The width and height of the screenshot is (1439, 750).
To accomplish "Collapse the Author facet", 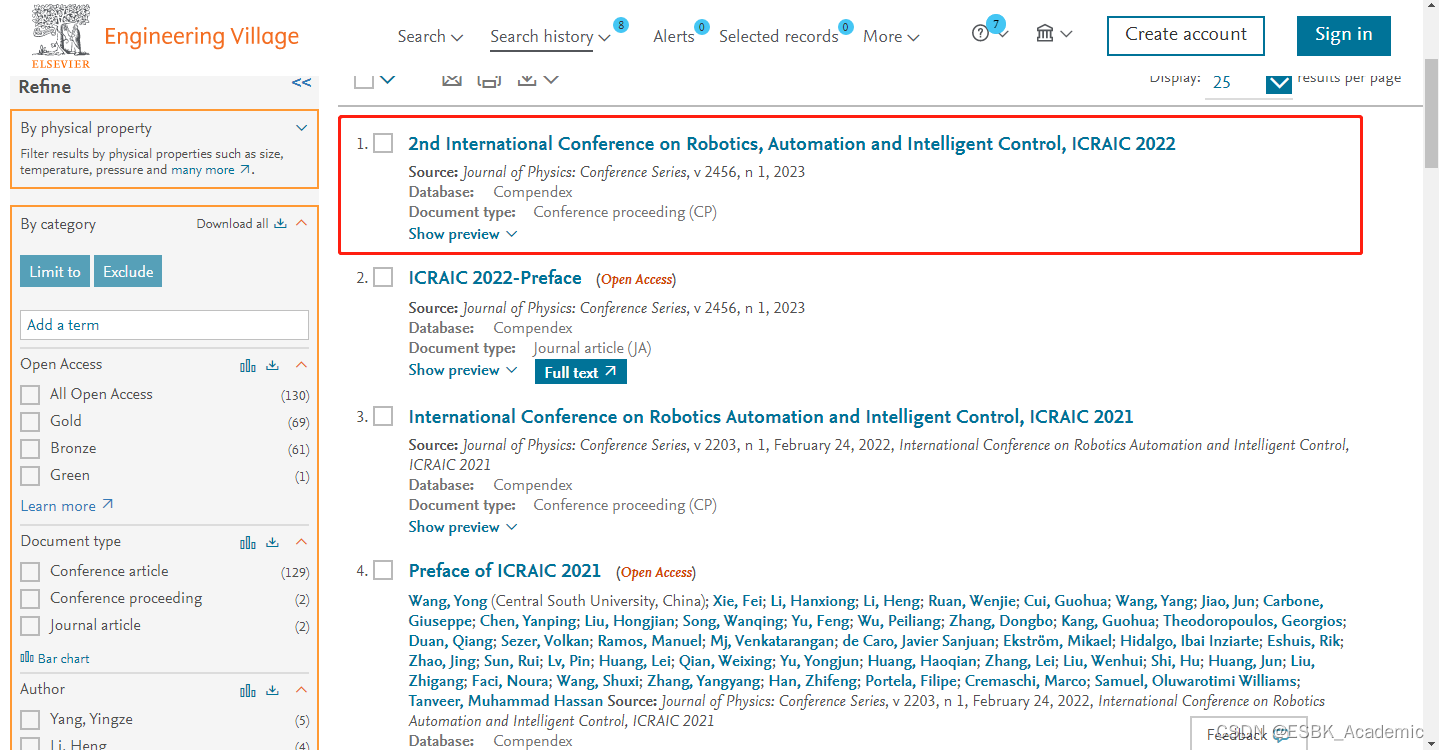I will point(301,690).
